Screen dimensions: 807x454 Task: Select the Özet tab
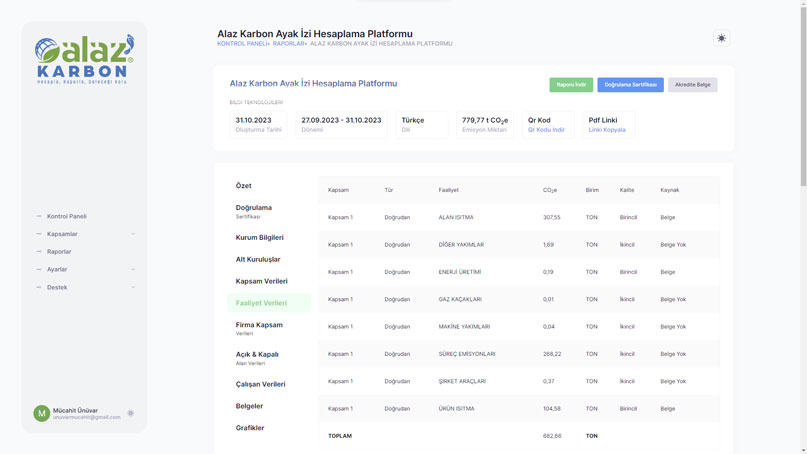(243, 185)
